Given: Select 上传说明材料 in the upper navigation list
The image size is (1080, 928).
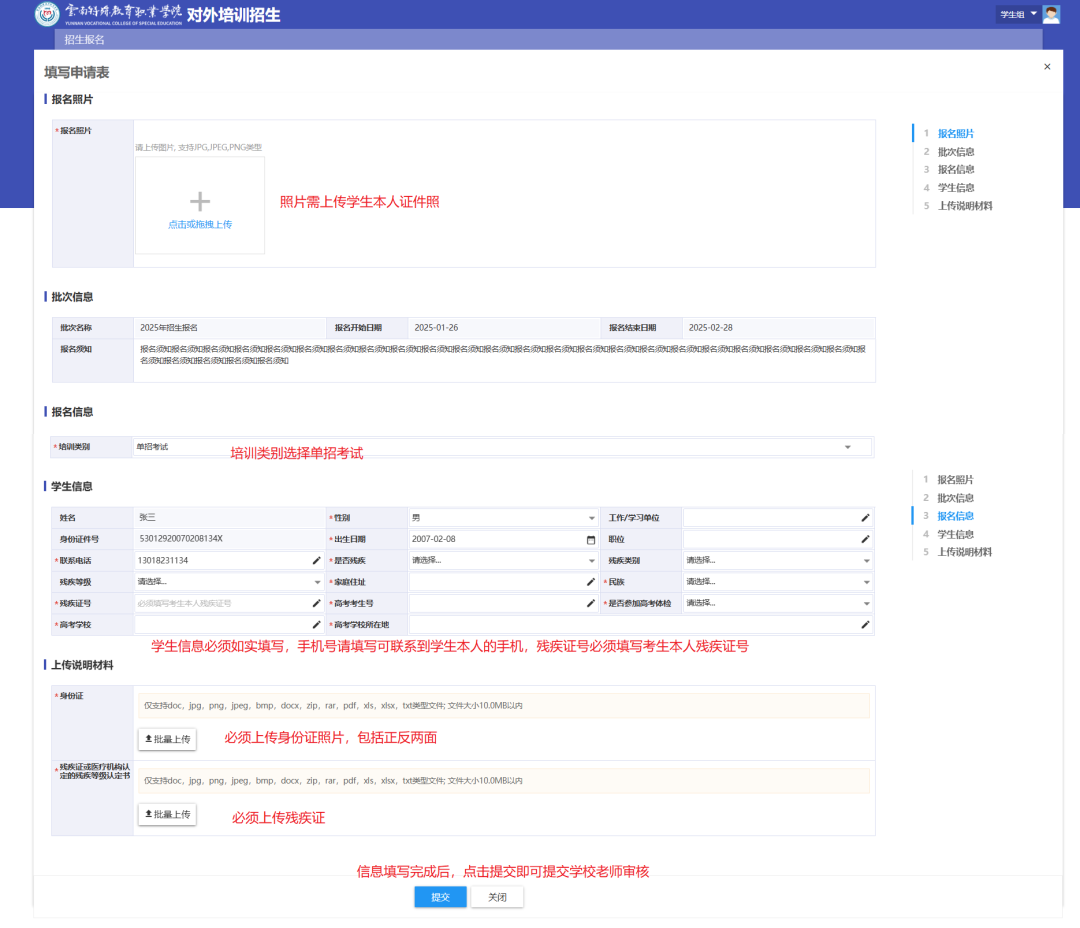Looking at the screenshot, I should (965, 206).
